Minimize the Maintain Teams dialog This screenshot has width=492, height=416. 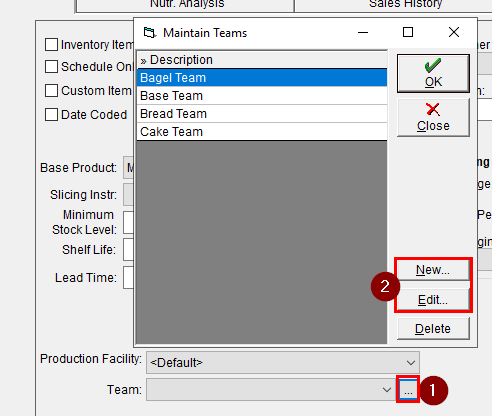click(363, 32)
